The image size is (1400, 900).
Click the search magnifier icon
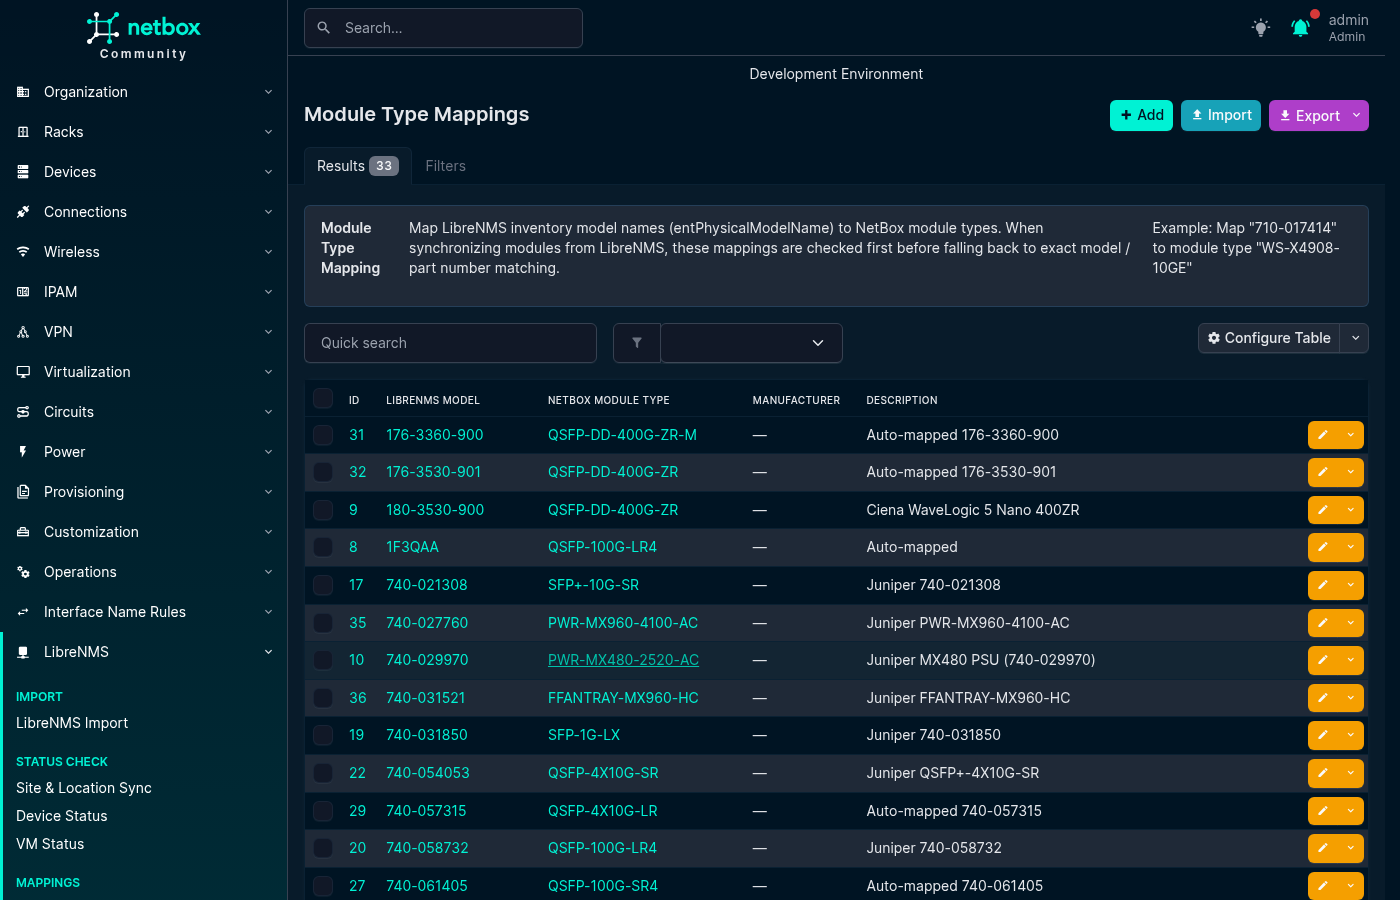324,28
